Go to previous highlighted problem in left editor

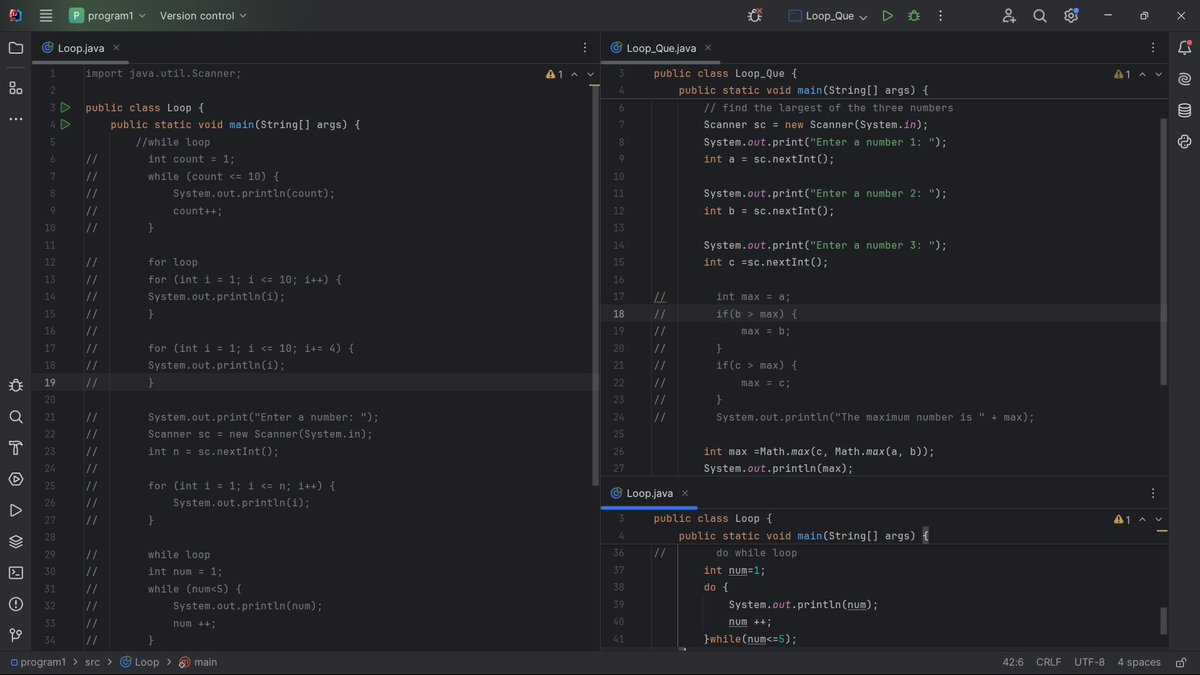pos(574,74)
